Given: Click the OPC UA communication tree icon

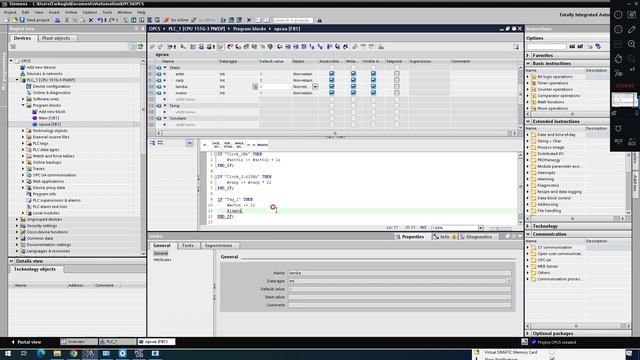Looking at the screenshot, I should tap(29, 175).
